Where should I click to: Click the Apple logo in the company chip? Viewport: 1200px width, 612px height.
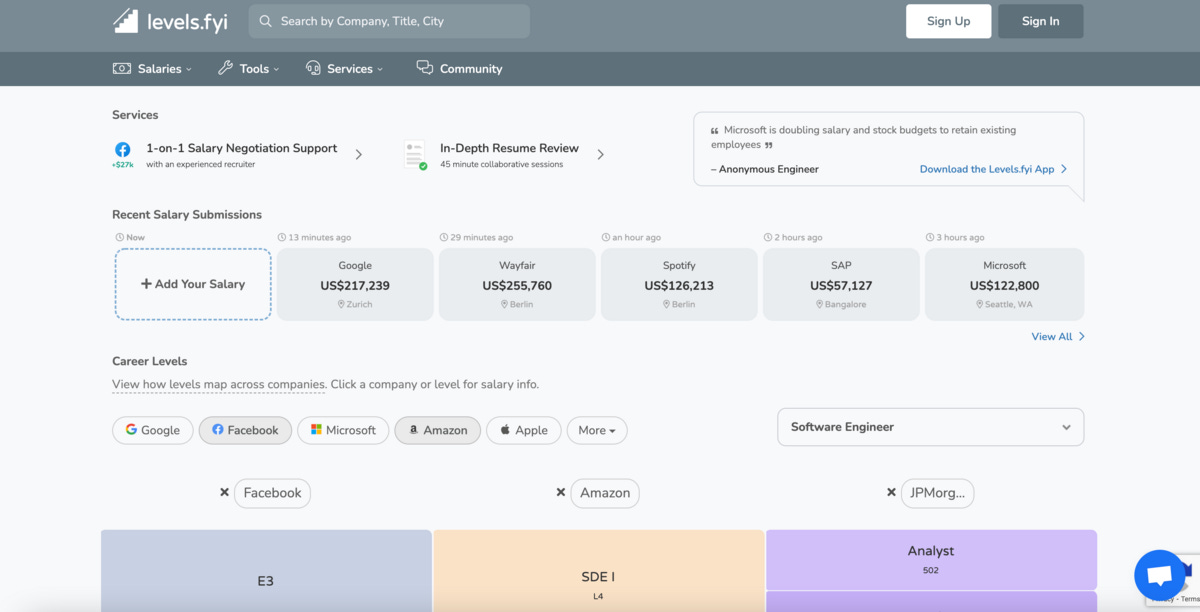[505, 430]
